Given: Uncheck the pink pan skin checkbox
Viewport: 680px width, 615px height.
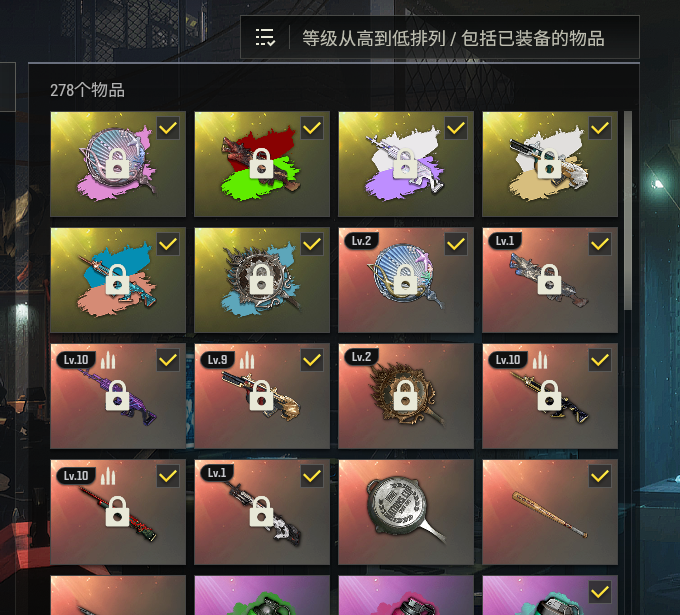Looking at the screenshot, I should (168, 128).
